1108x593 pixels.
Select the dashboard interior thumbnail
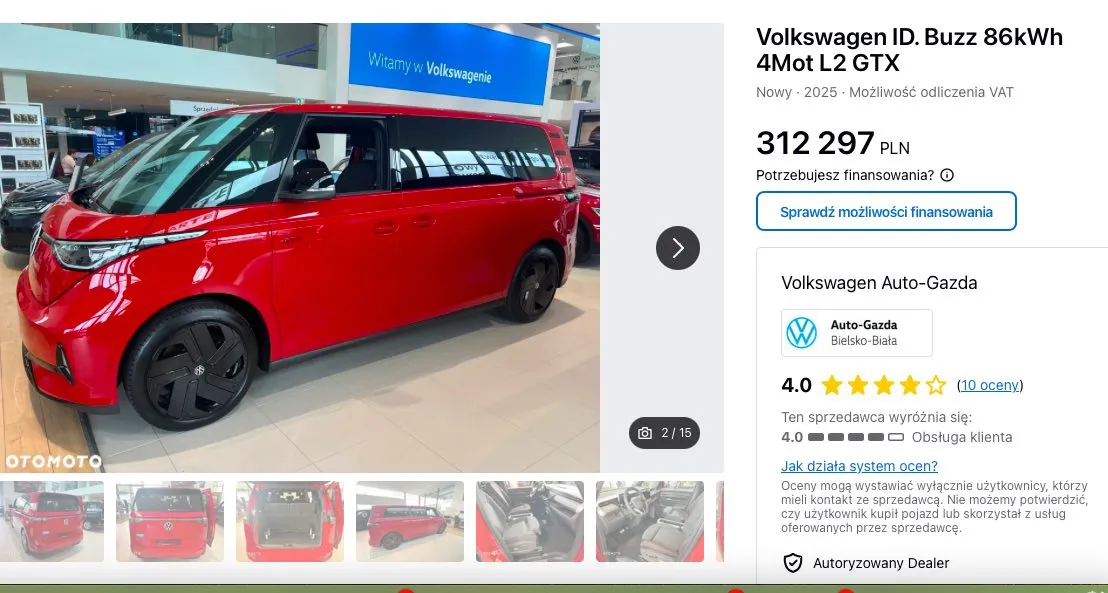tap(650, 522)
